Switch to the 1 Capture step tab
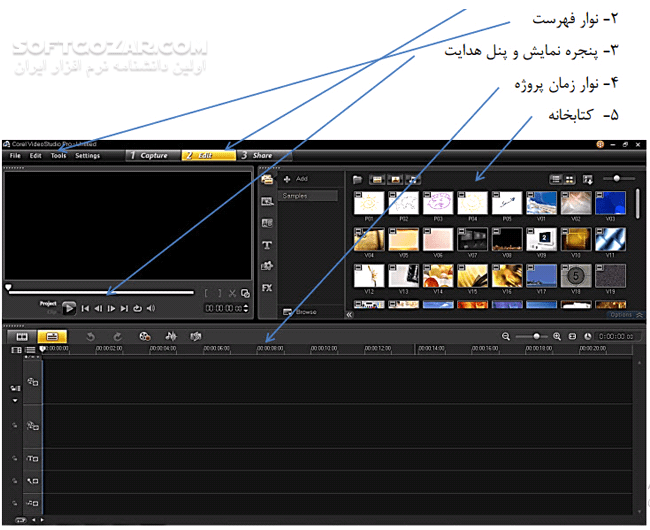This screenshot has width=650, height=530. 153,155
